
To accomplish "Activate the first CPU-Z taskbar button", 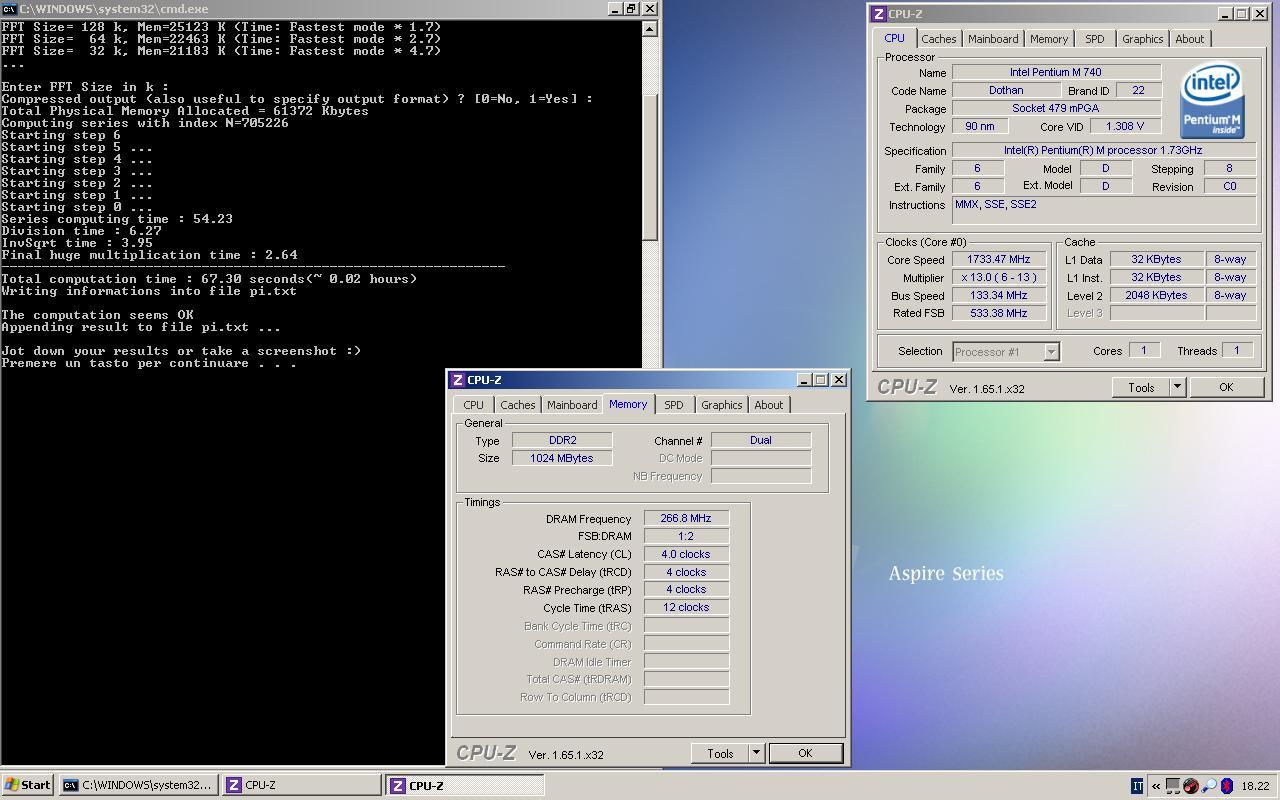I will click(x=301, y=786).
